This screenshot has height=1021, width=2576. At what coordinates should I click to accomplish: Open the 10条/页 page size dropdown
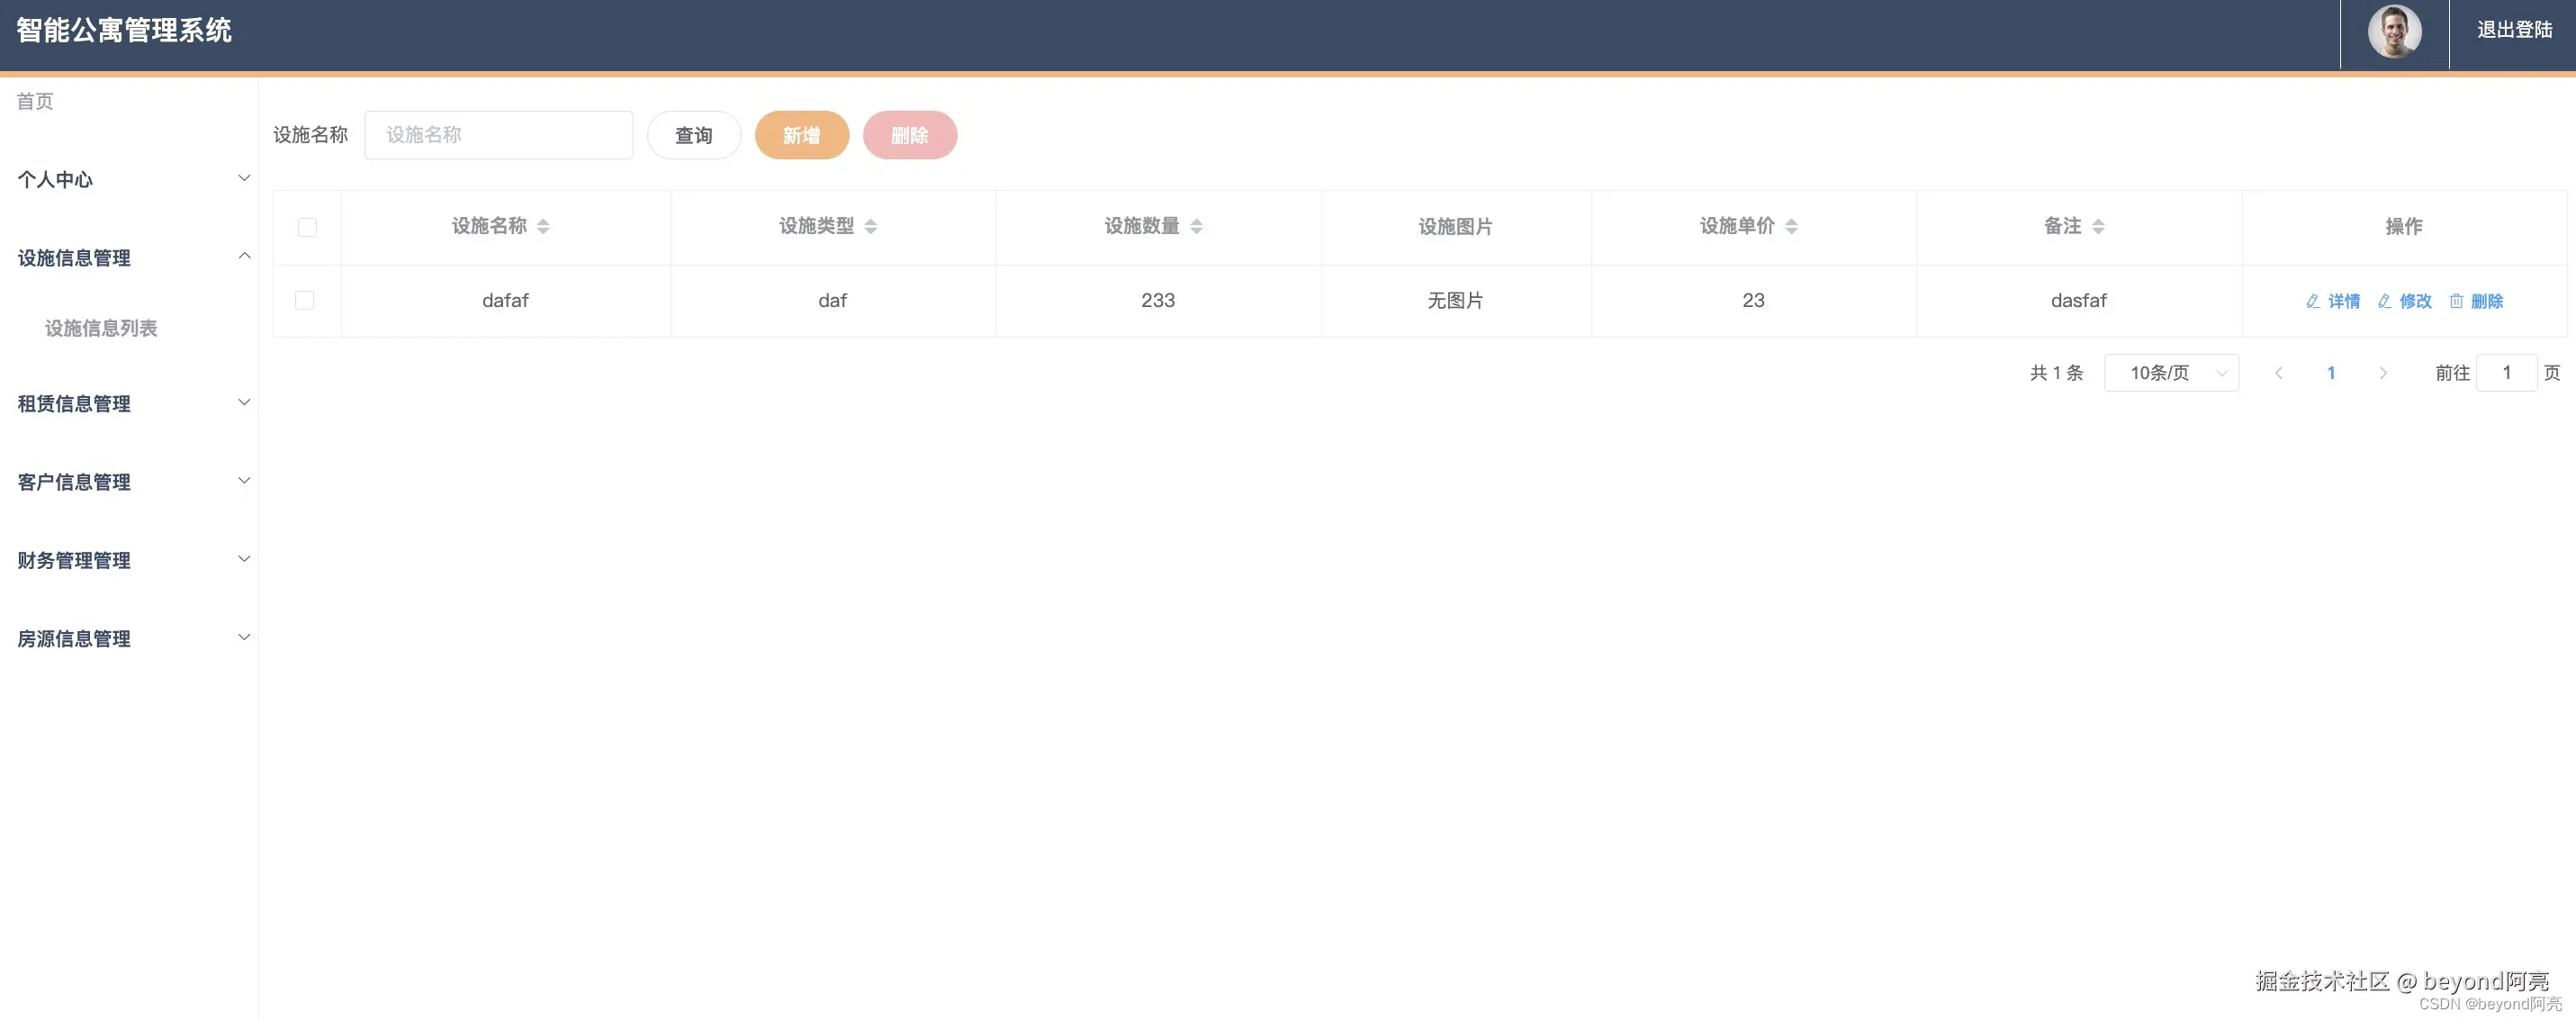pos(2171,372)
